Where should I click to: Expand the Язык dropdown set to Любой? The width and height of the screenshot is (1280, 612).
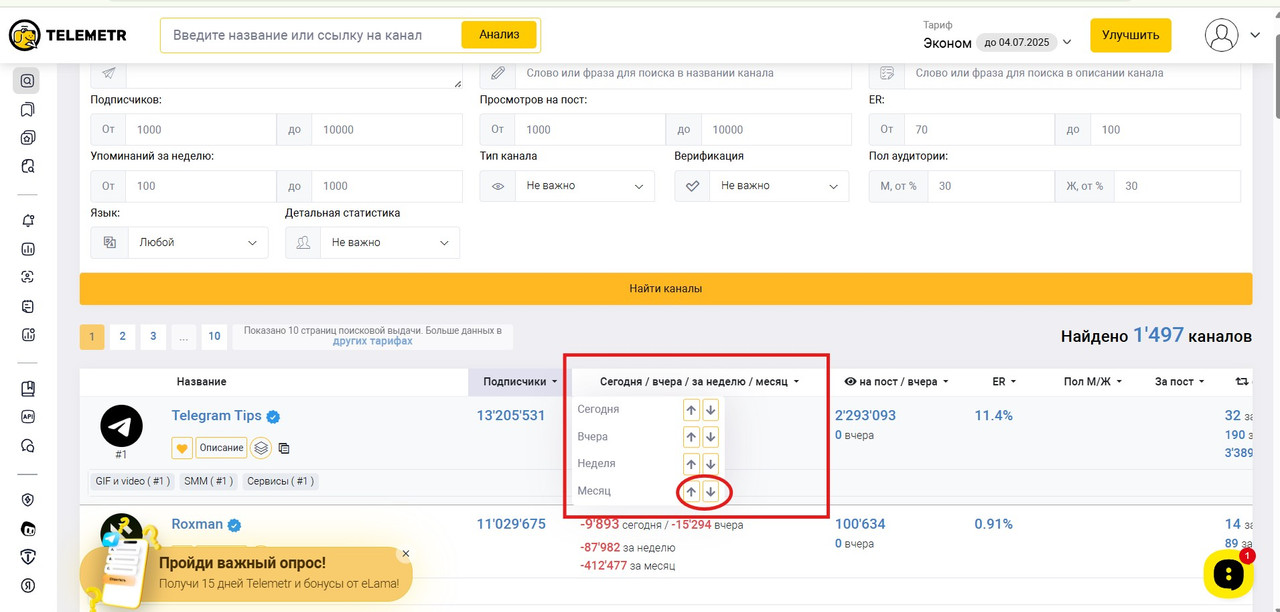(180, 243)
